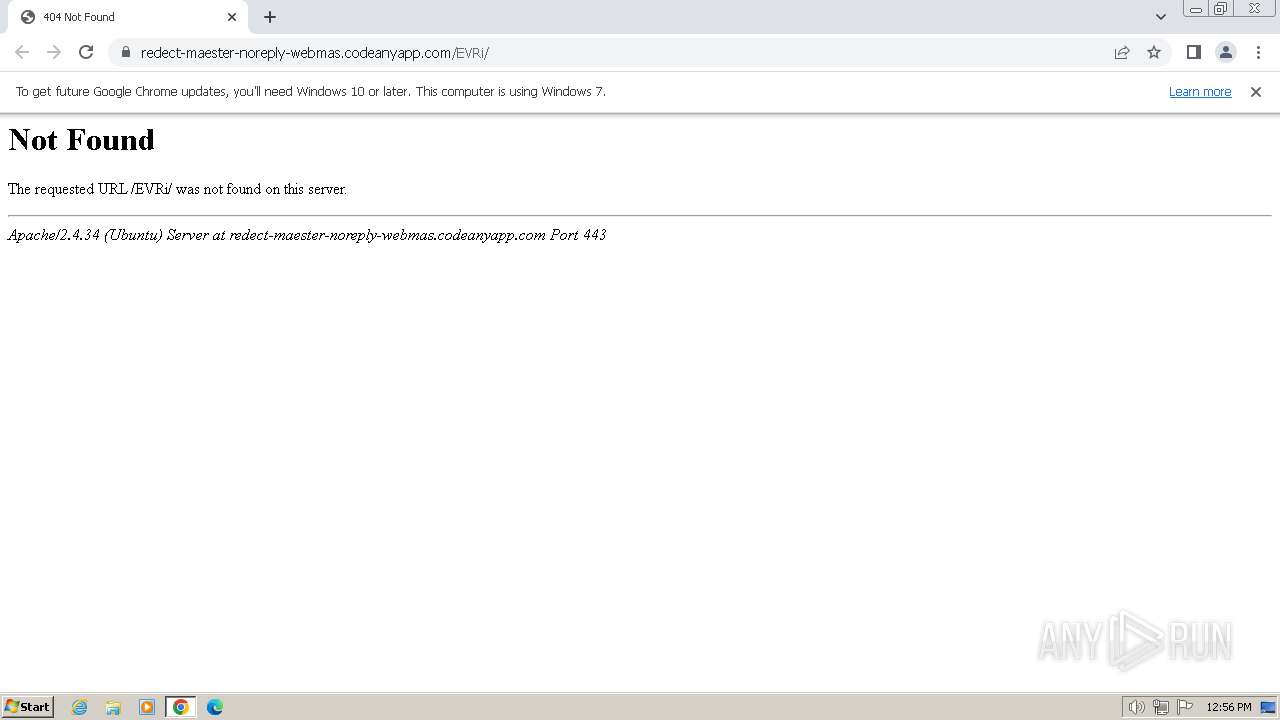Open the side panel
The width and height of the screenshot is (1280, 720).
click(x=1193, y=52)
